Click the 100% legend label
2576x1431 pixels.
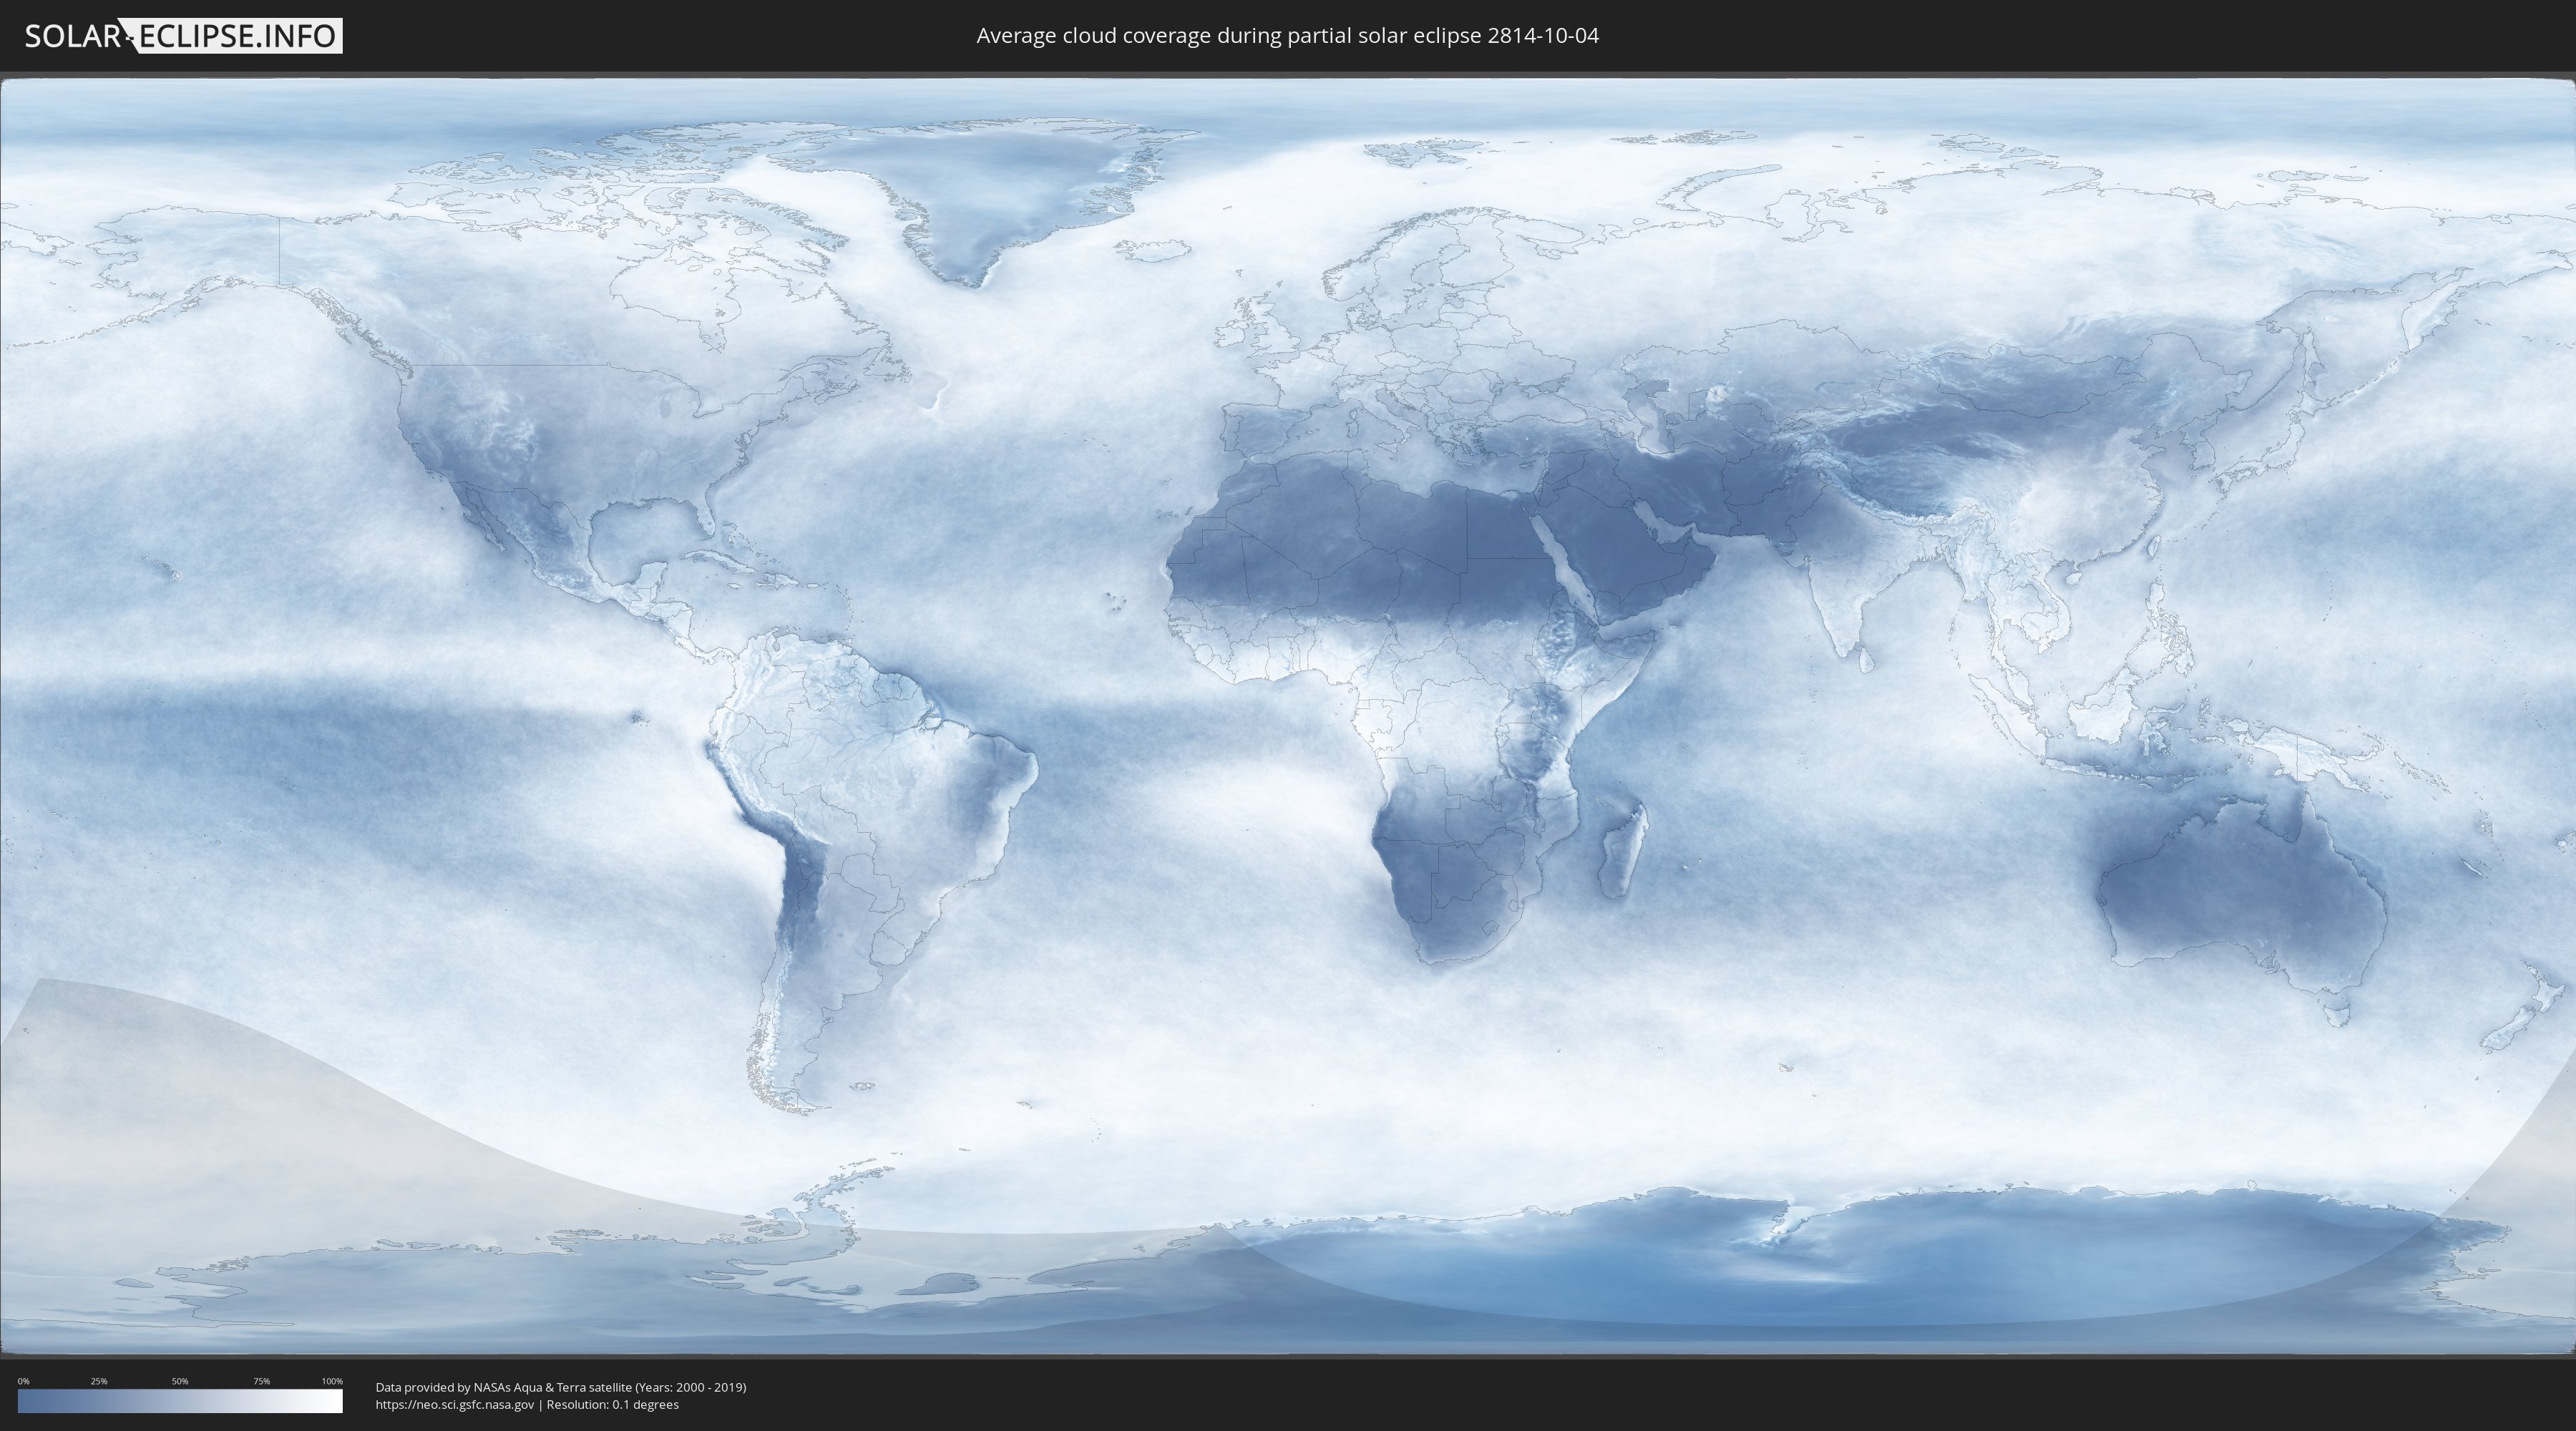[332, 1381]
